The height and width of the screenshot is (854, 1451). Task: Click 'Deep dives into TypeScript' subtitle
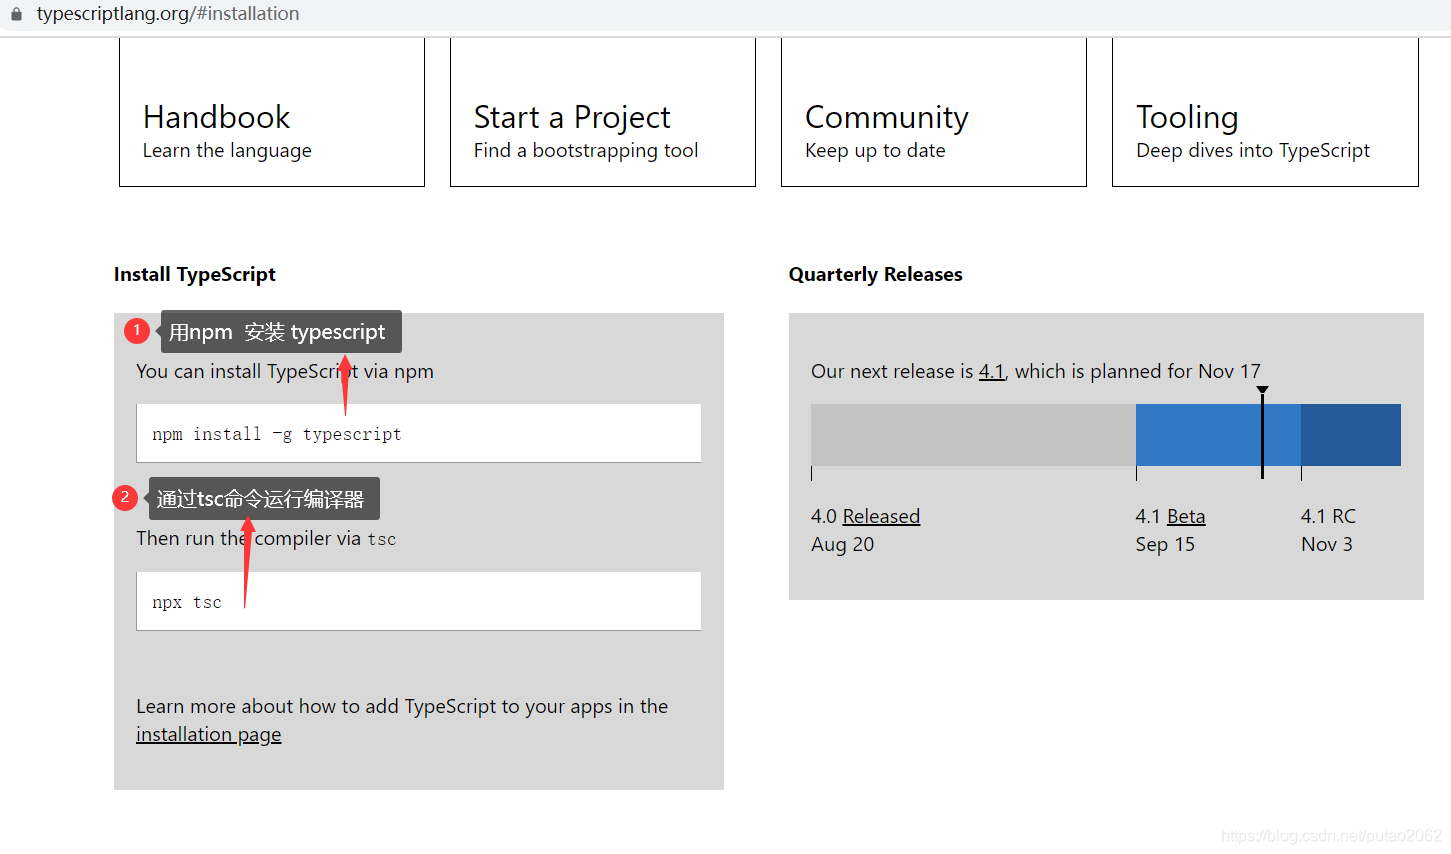point(1253,150)
